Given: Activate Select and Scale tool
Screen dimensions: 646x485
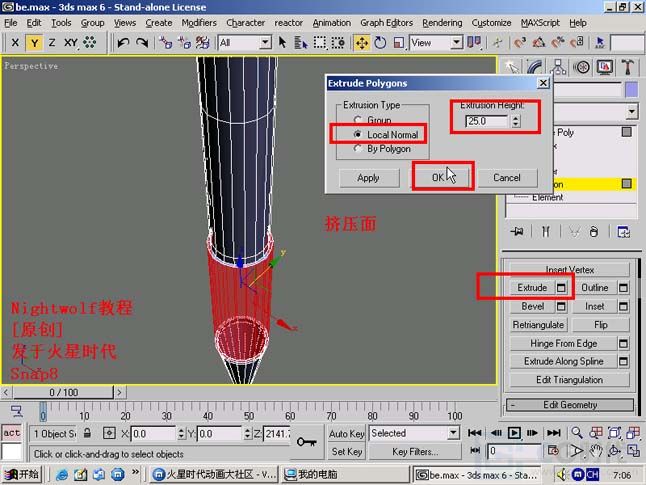Looking at the screenshot, I should (x=399, y=42).
